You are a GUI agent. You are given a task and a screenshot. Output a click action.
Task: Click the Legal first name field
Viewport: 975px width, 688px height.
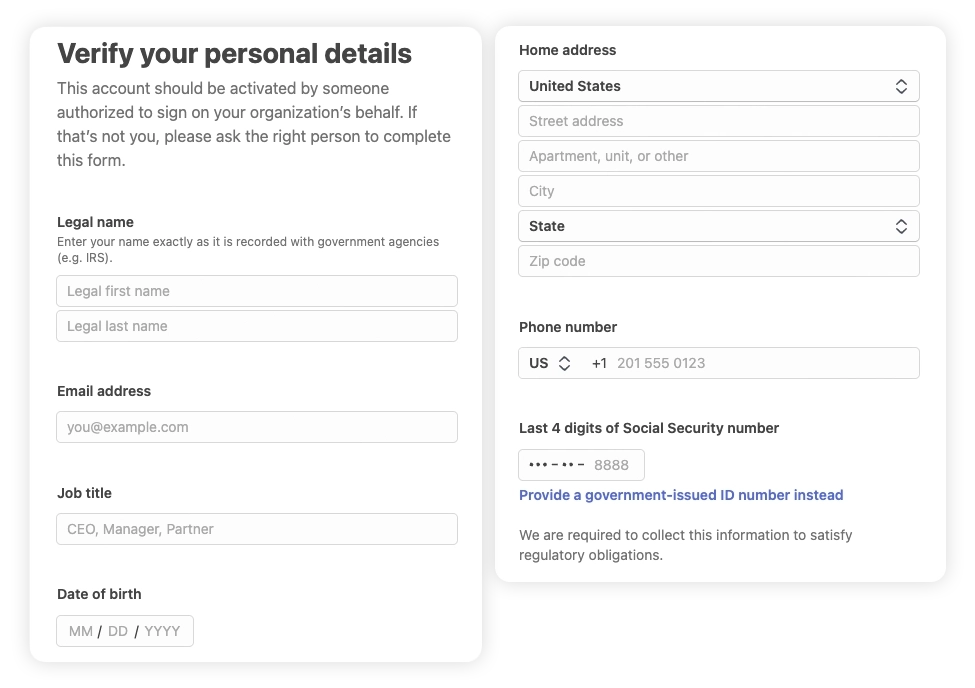click(x=257, y=291)
